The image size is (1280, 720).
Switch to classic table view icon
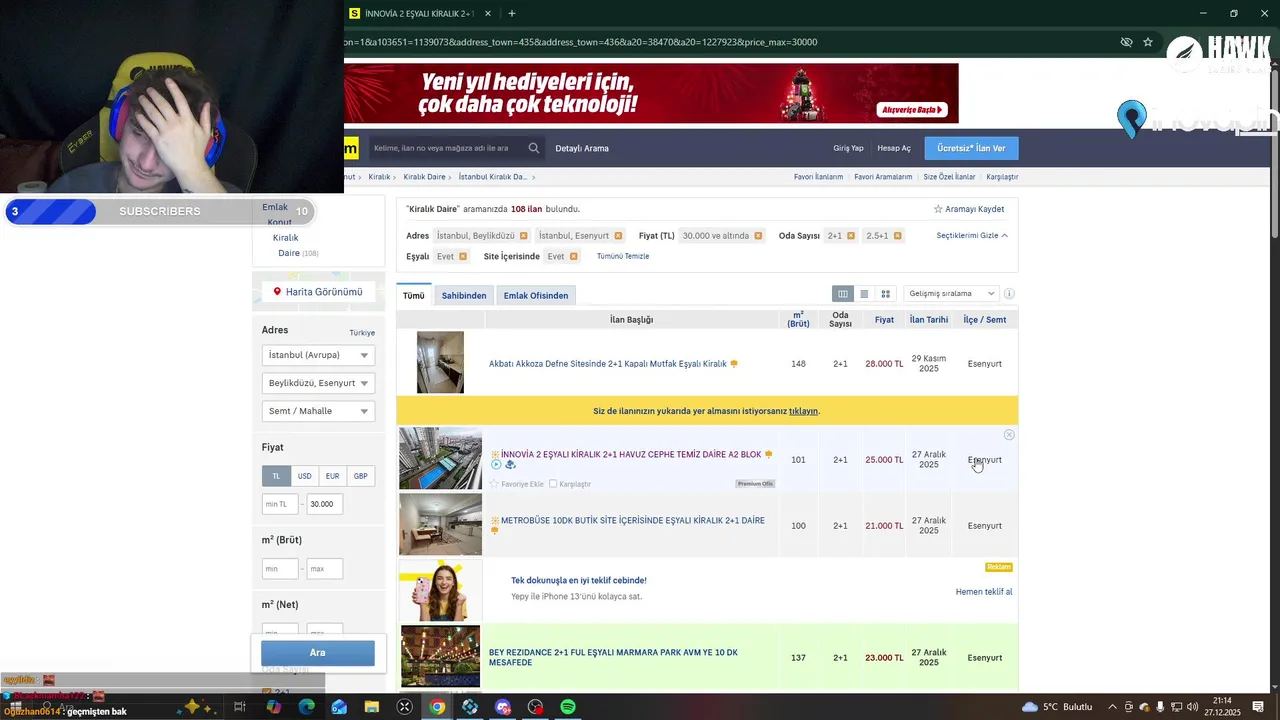click(843, 294)
